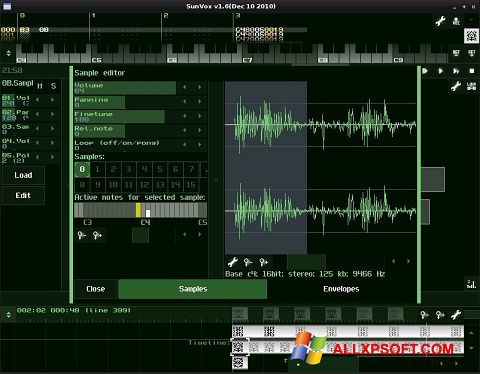Click the levels bars icon at right edge
The width and height of the screenshot is (480, 374).
tap(471, 284)
